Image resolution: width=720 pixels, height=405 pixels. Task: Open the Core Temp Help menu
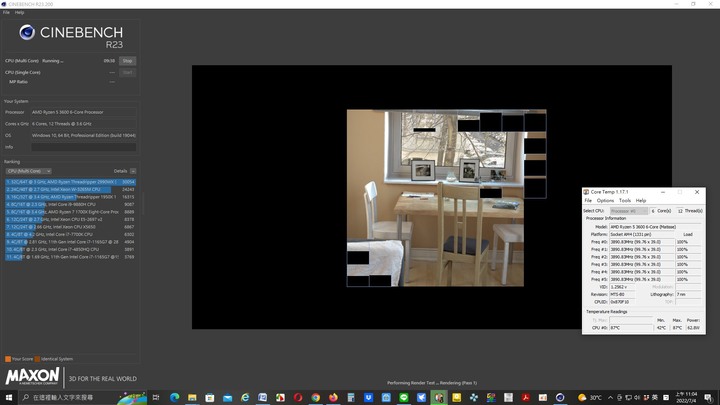click(x=641, y=201)
